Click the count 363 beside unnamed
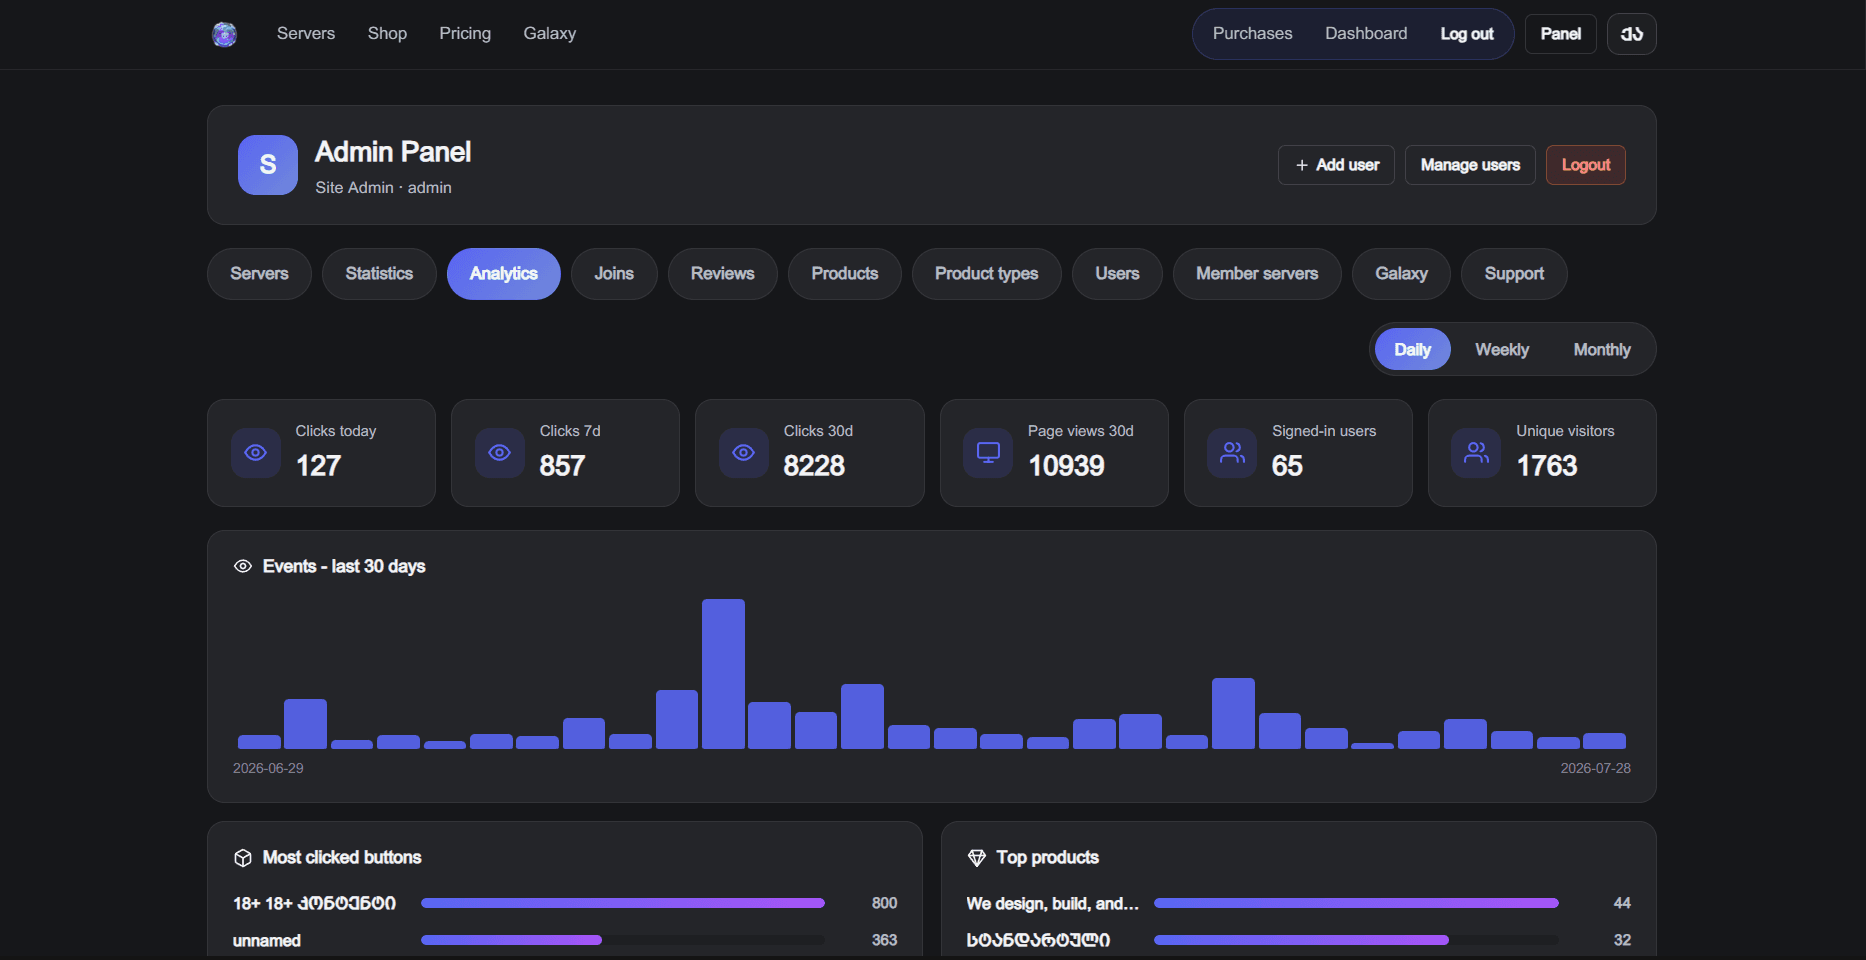This screenshot has height=960, width=1866. pos(884,940)
